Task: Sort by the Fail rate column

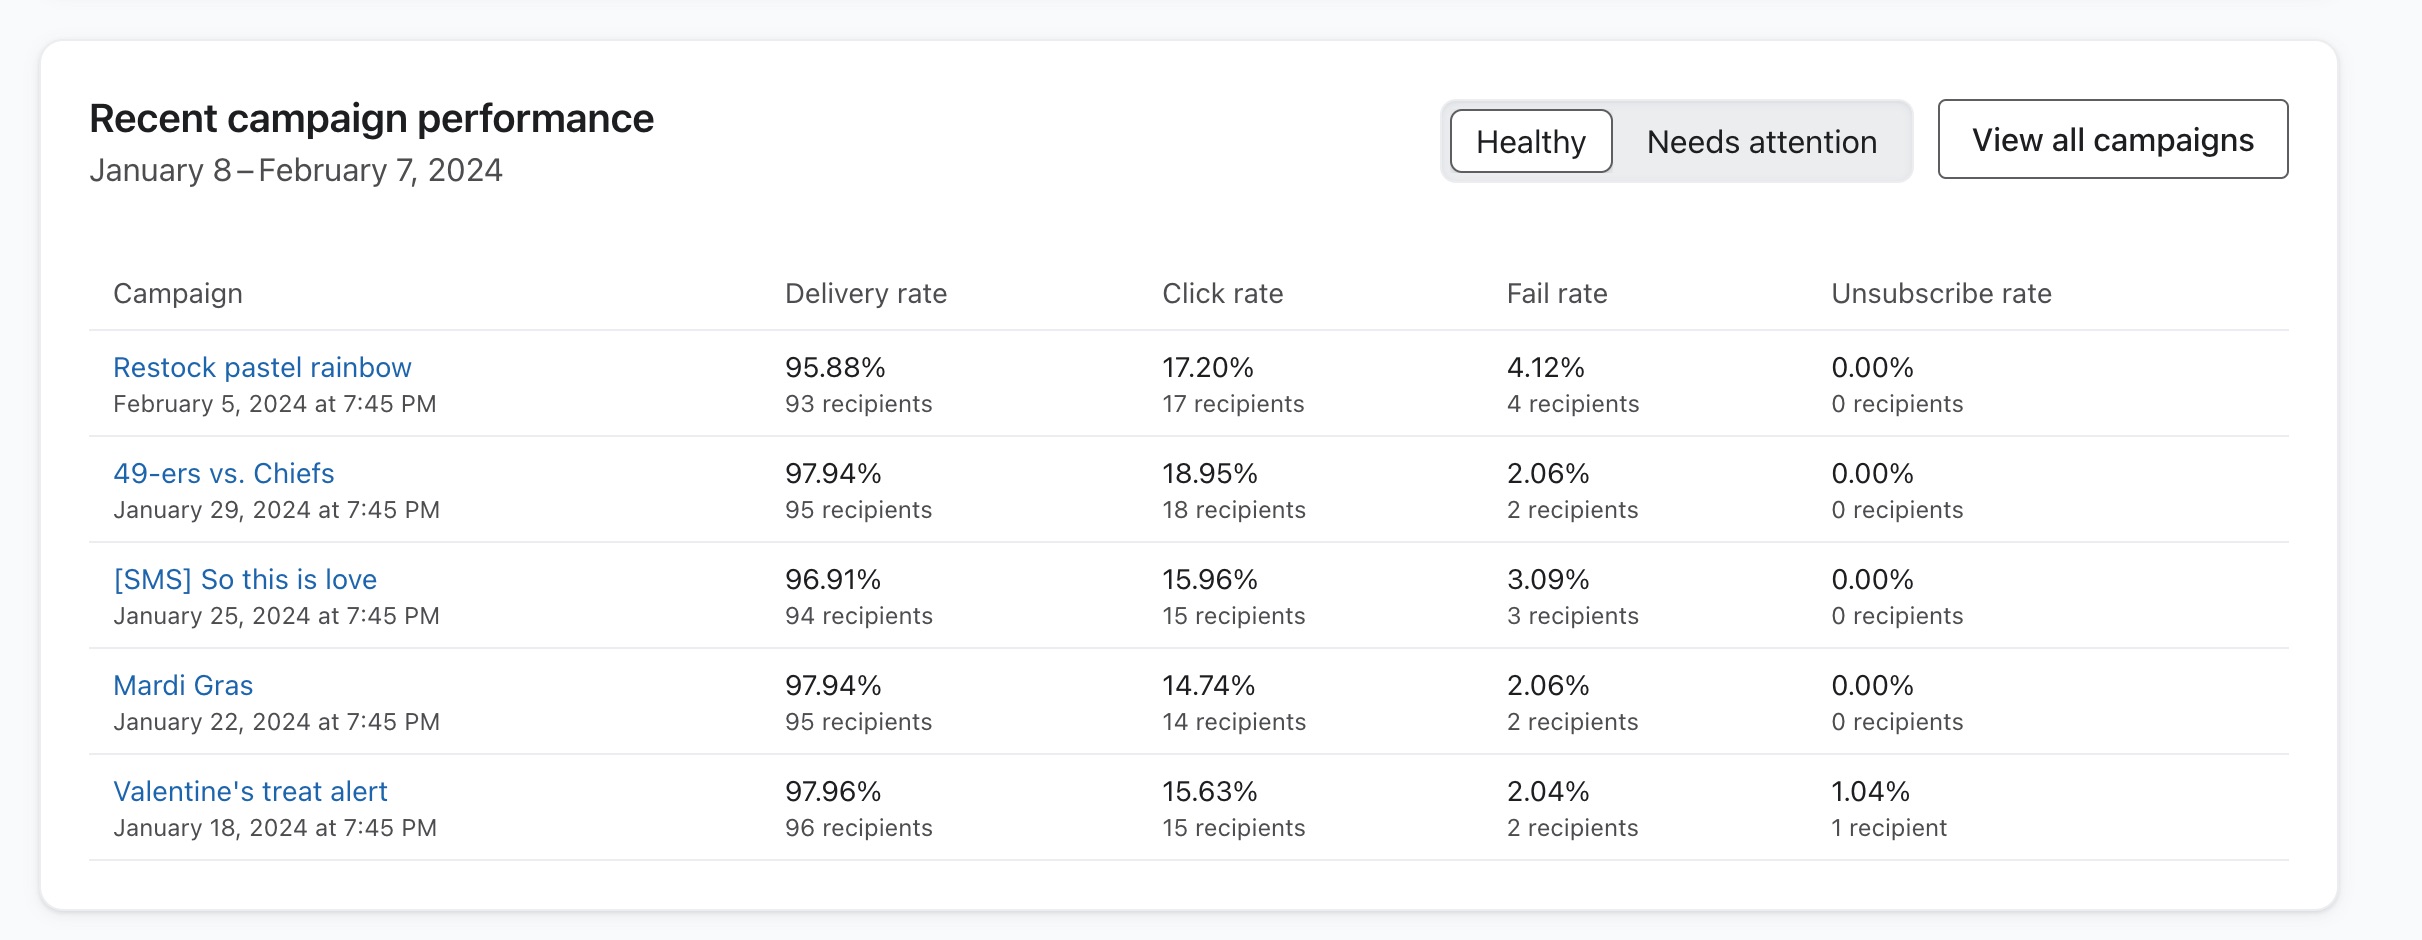Action: [1557, 293]
